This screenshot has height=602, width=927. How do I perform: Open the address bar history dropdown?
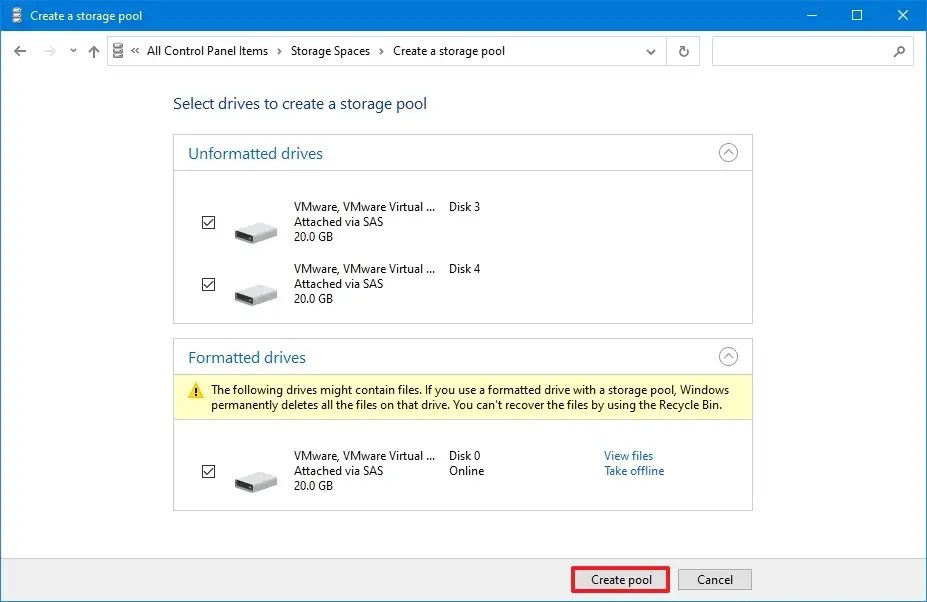pyautogui.click(x=651, y=51)
